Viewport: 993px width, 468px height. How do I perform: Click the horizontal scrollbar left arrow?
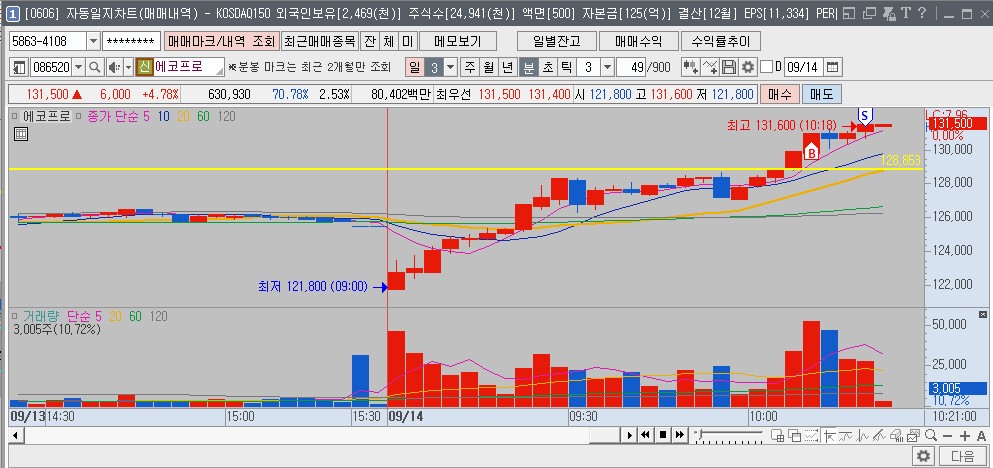[15, 435]
